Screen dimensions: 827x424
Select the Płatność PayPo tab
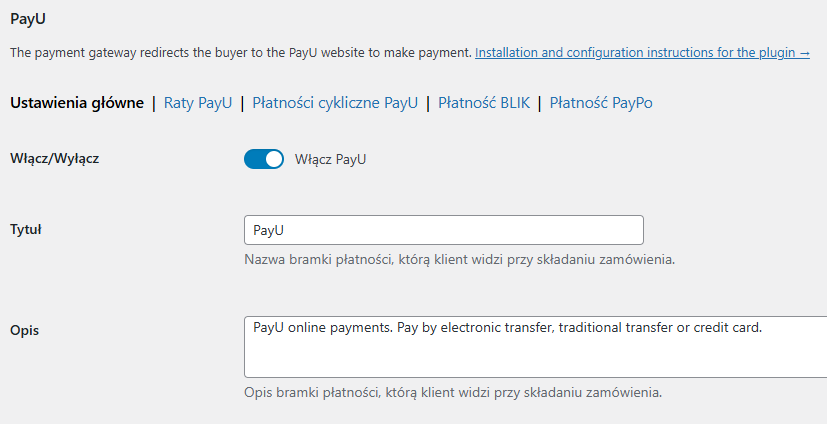click(x=601, y=102)
